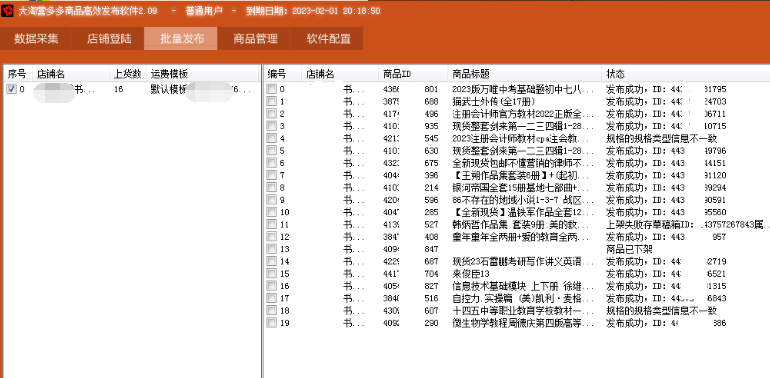Check row 8 checkbox 银河帝国全套
This screenshot has width=770, height=378.
click(x=272, y=188)
